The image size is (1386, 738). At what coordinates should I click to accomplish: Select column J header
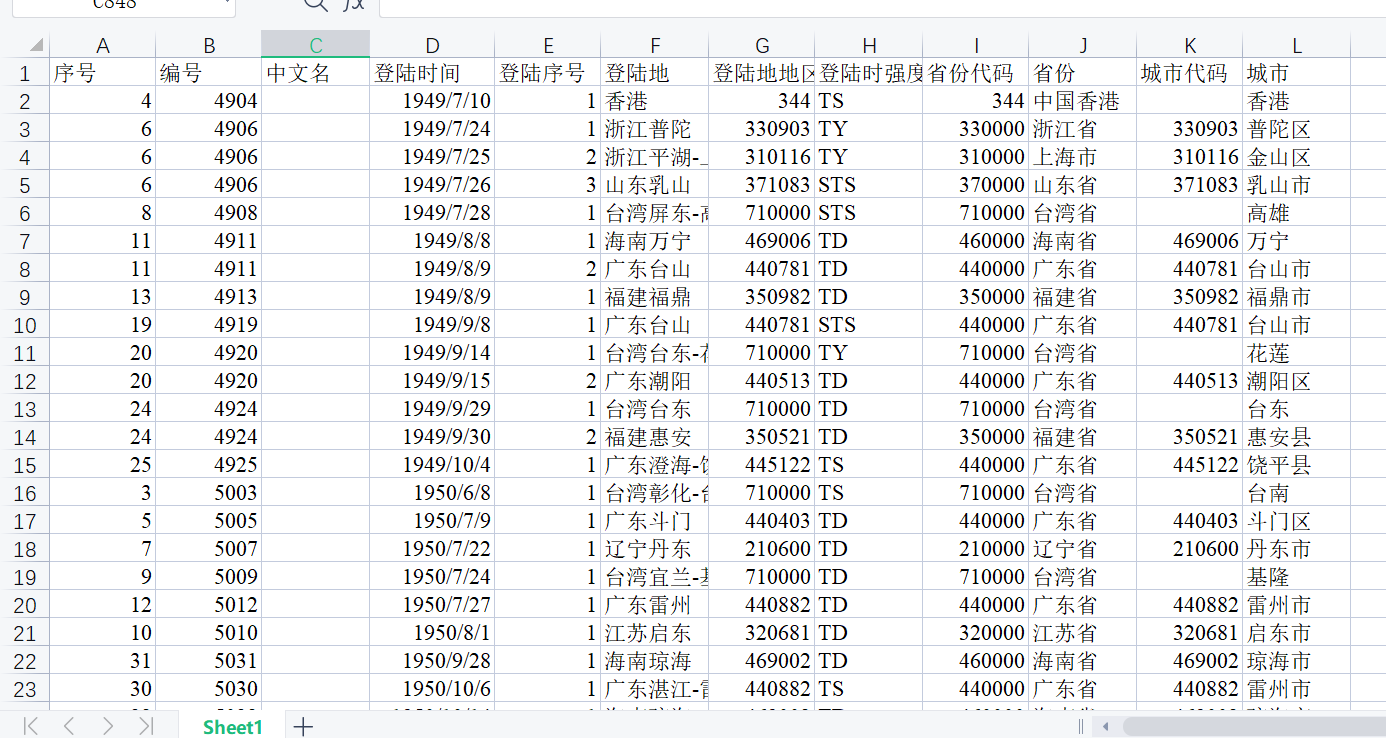1083,45
